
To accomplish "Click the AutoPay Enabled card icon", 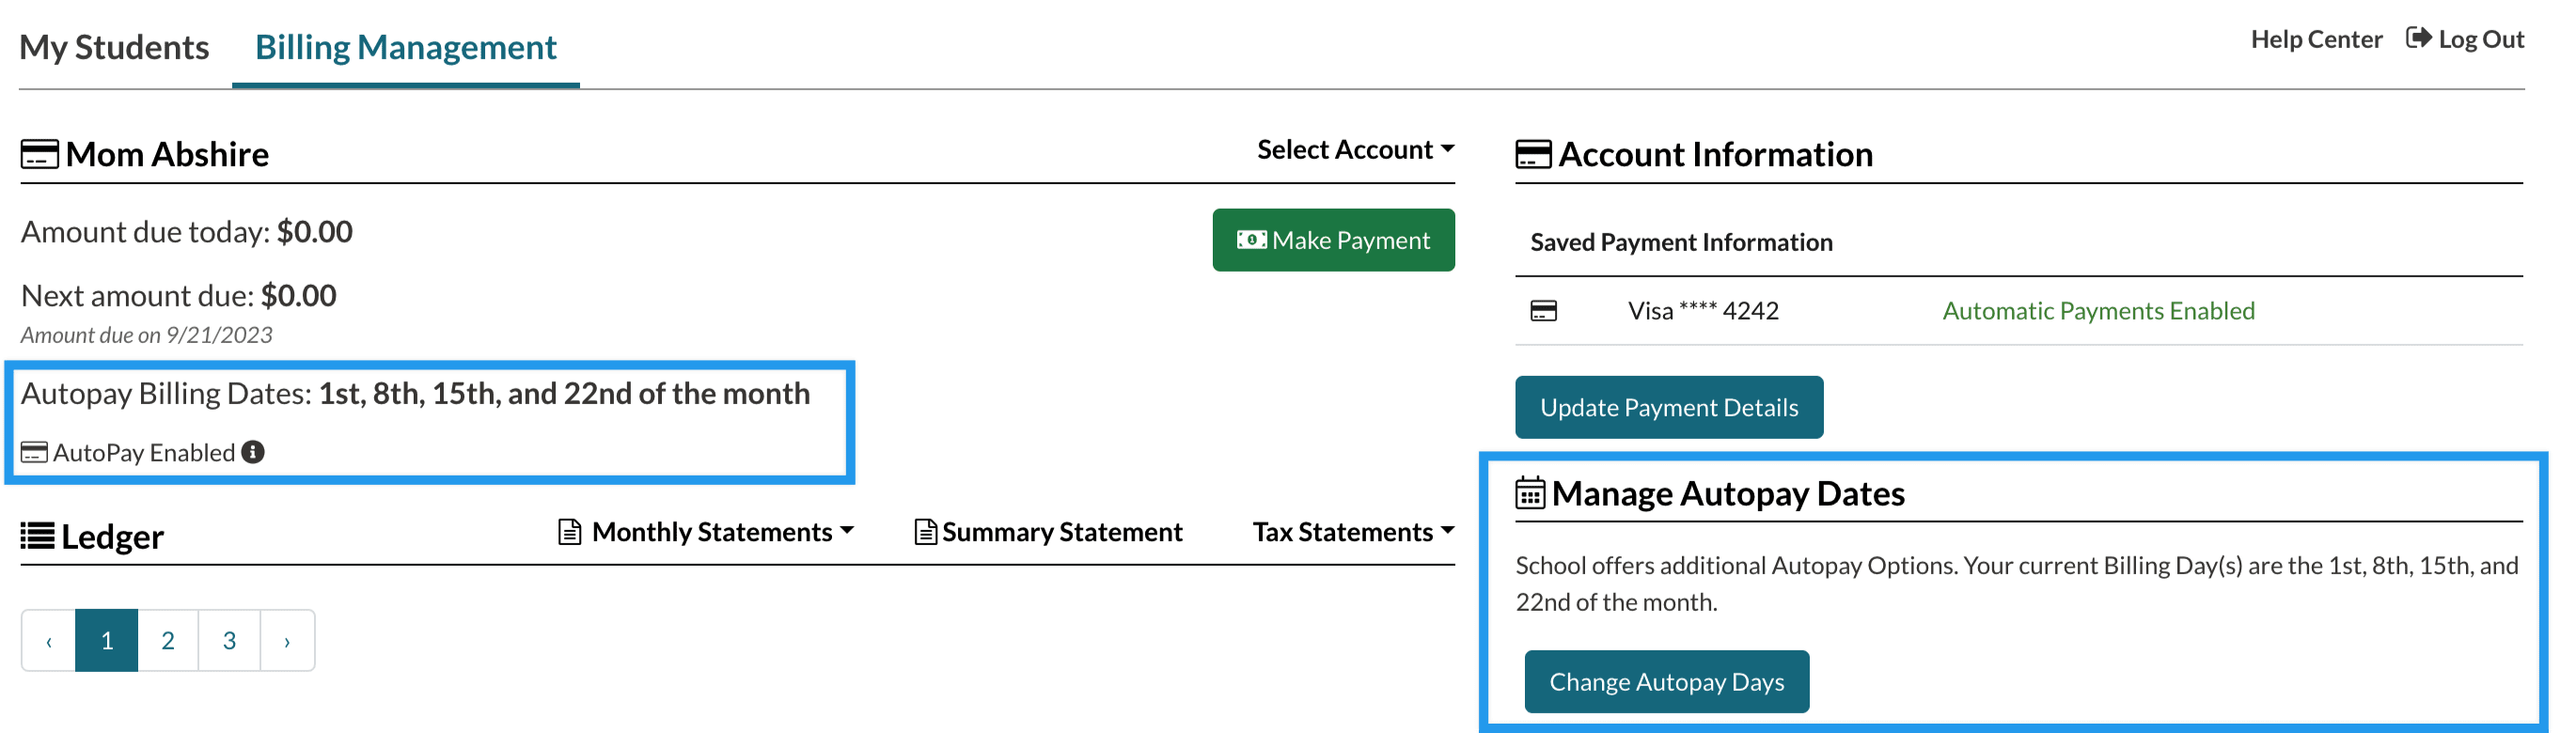I will click(x=34, y=453).
